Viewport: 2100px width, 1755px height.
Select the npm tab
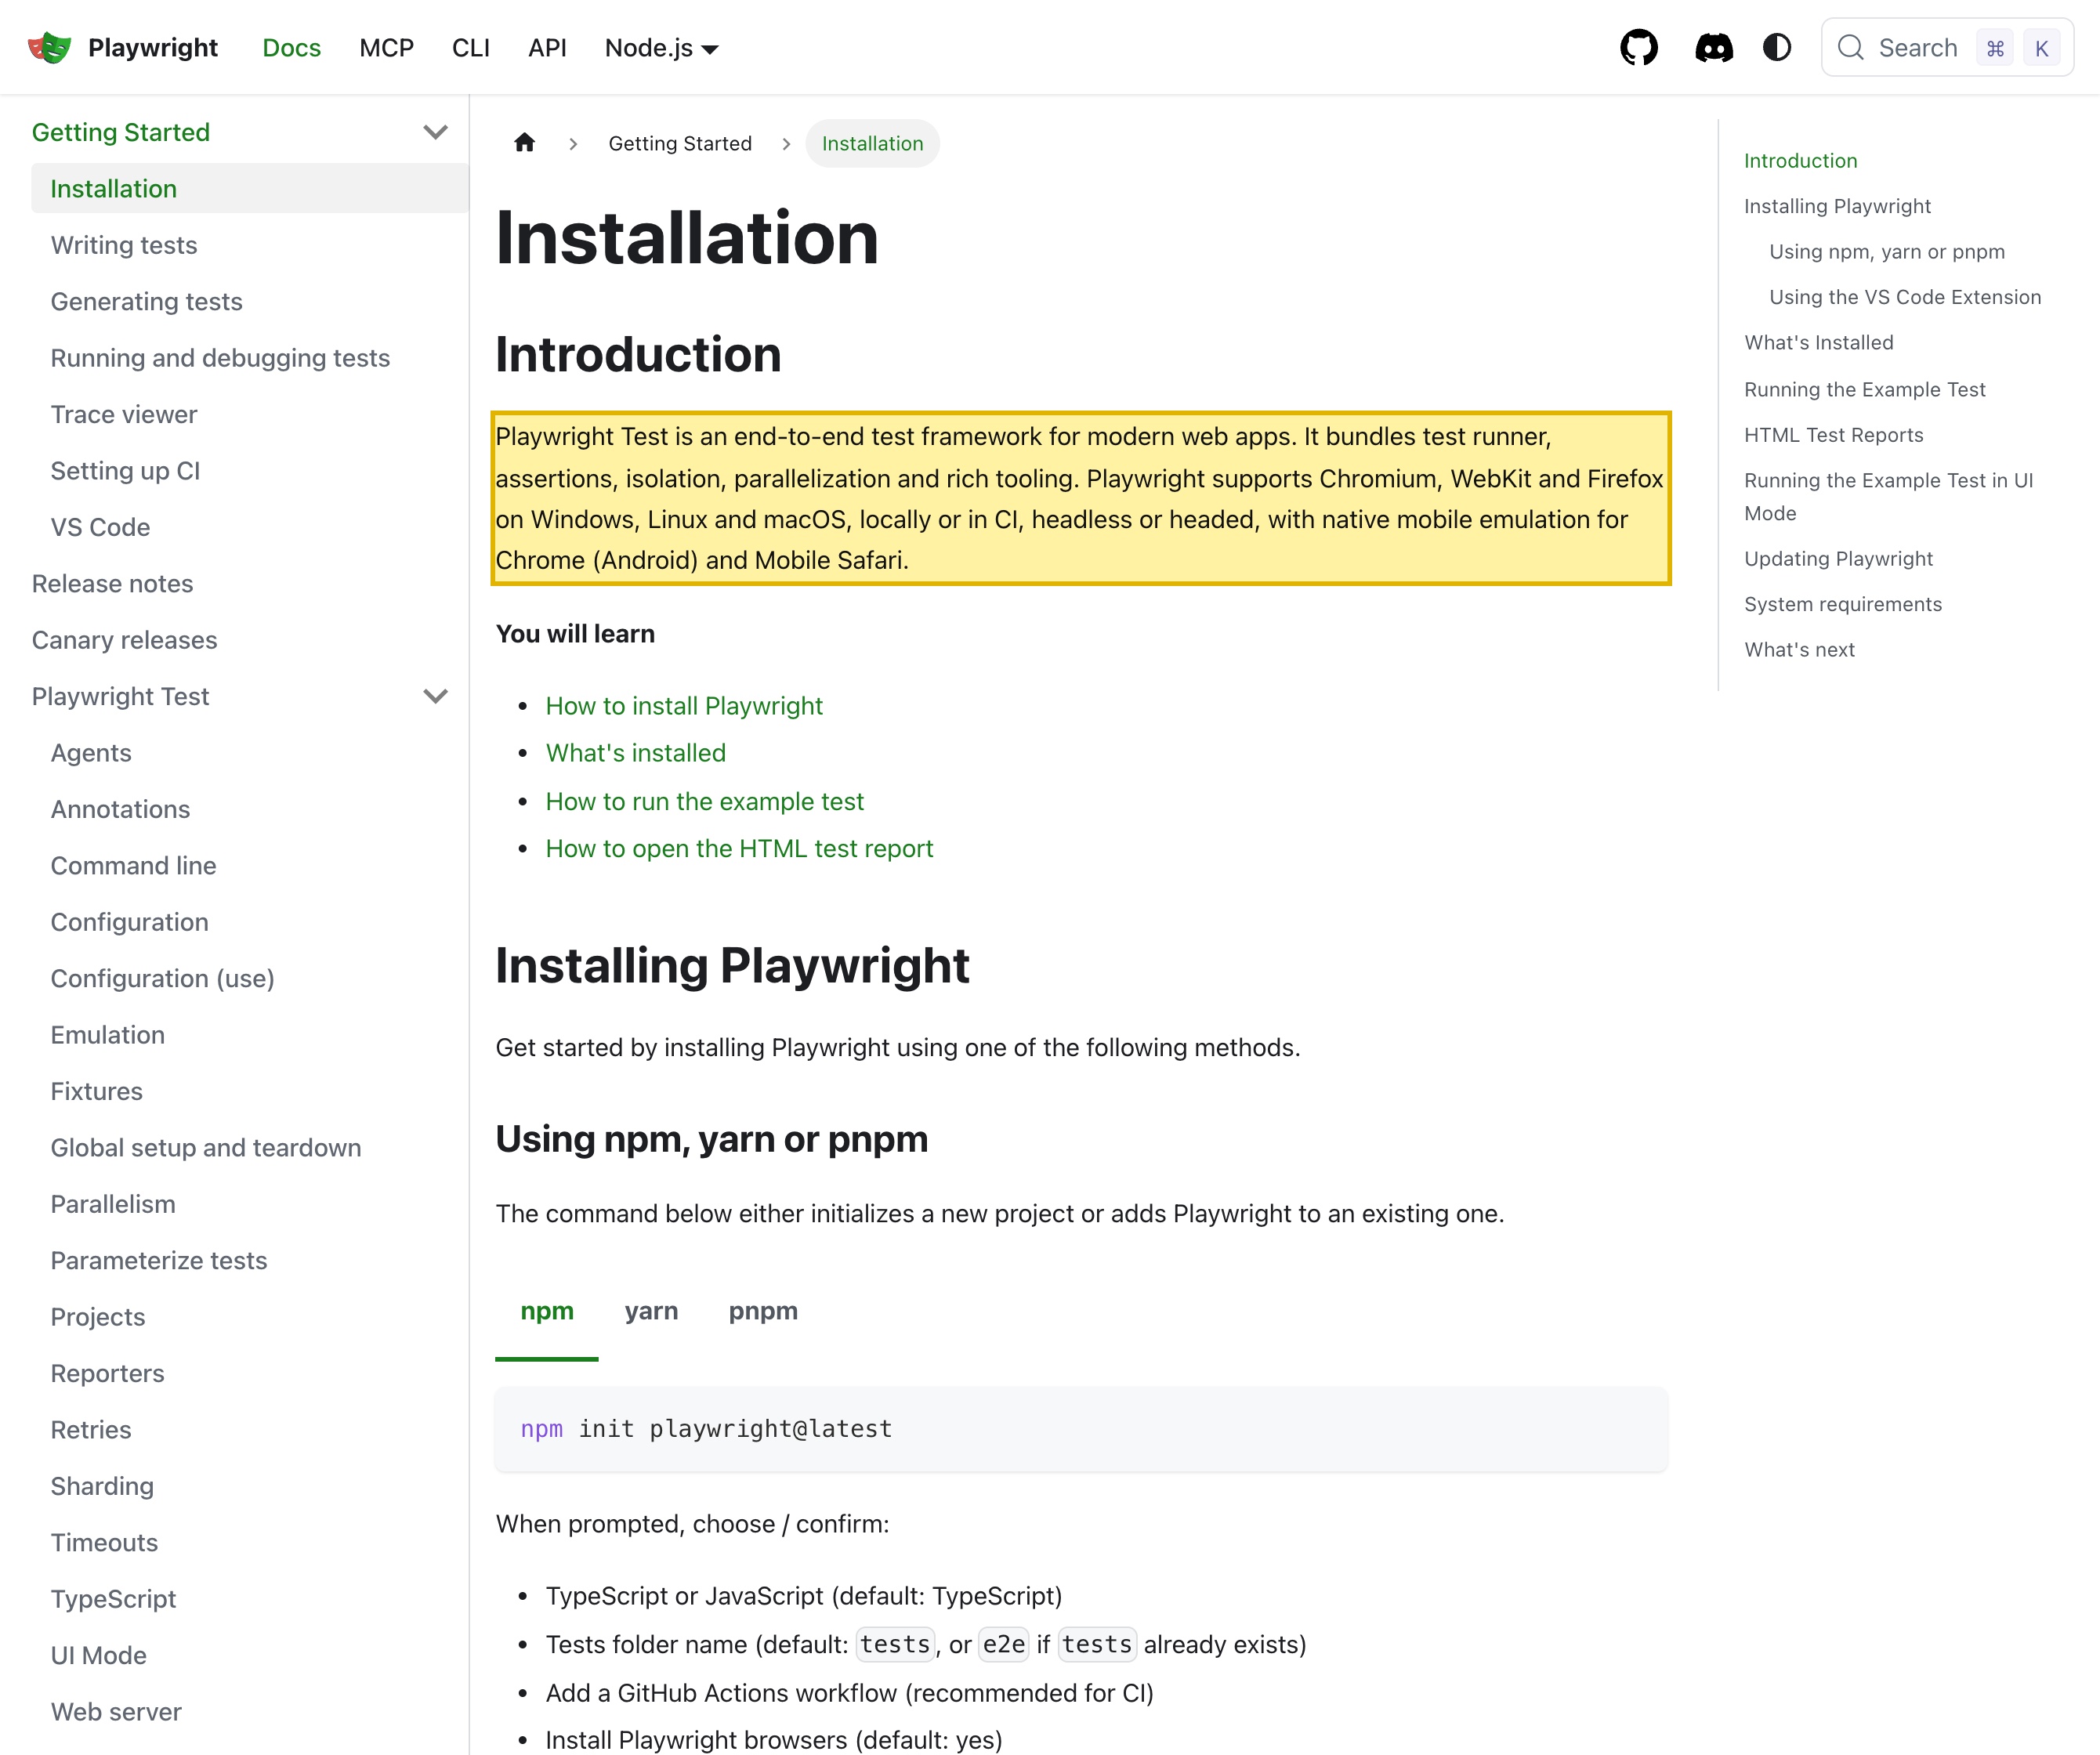click(547, 1311)
